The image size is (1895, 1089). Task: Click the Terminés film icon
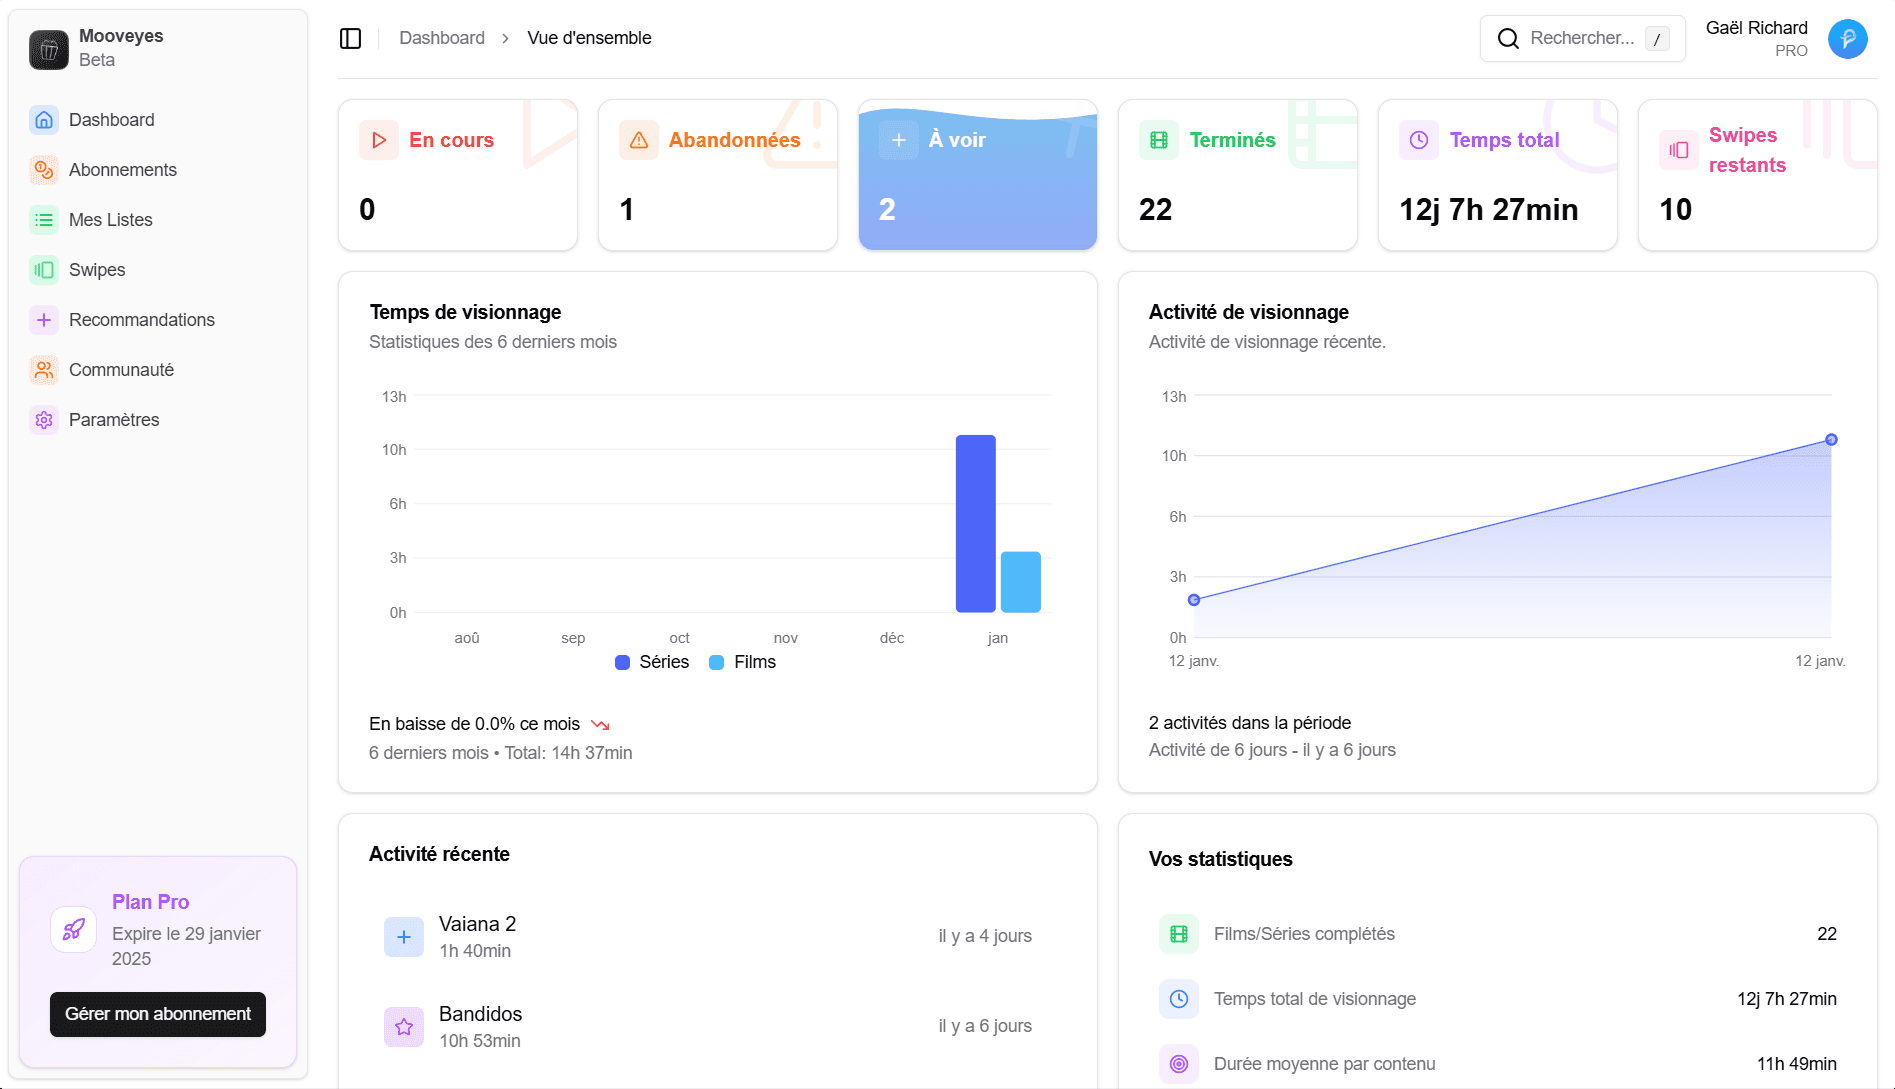[1159, 140]
